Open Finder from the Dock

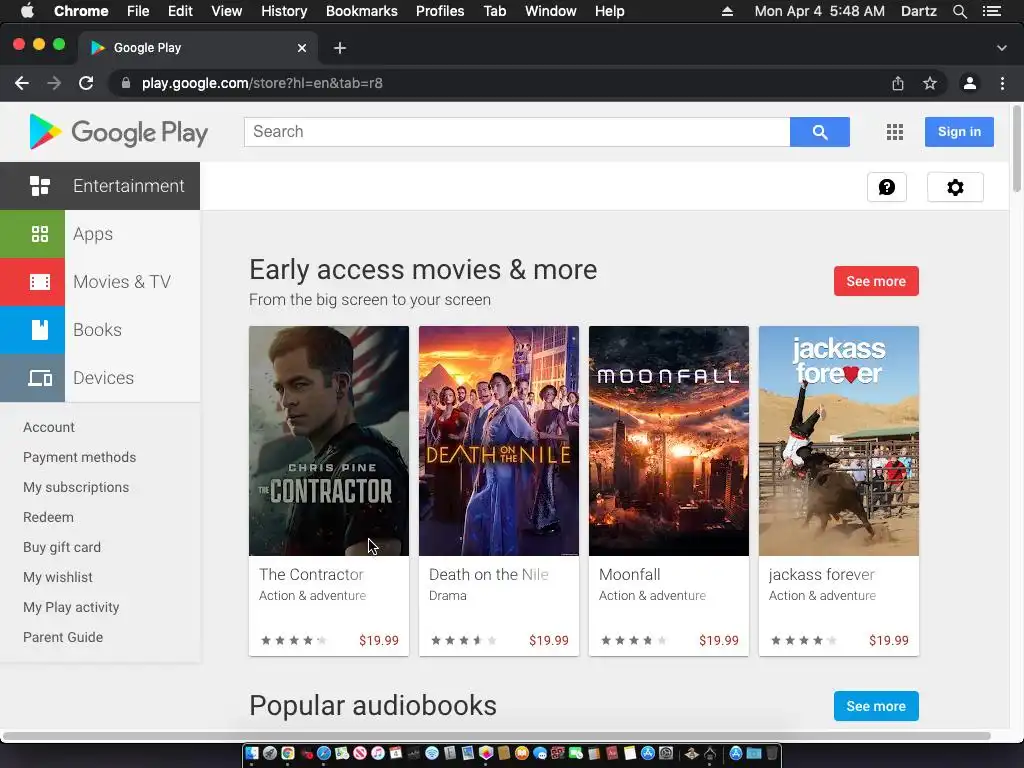pyautogui.click(x=252, y=754)
